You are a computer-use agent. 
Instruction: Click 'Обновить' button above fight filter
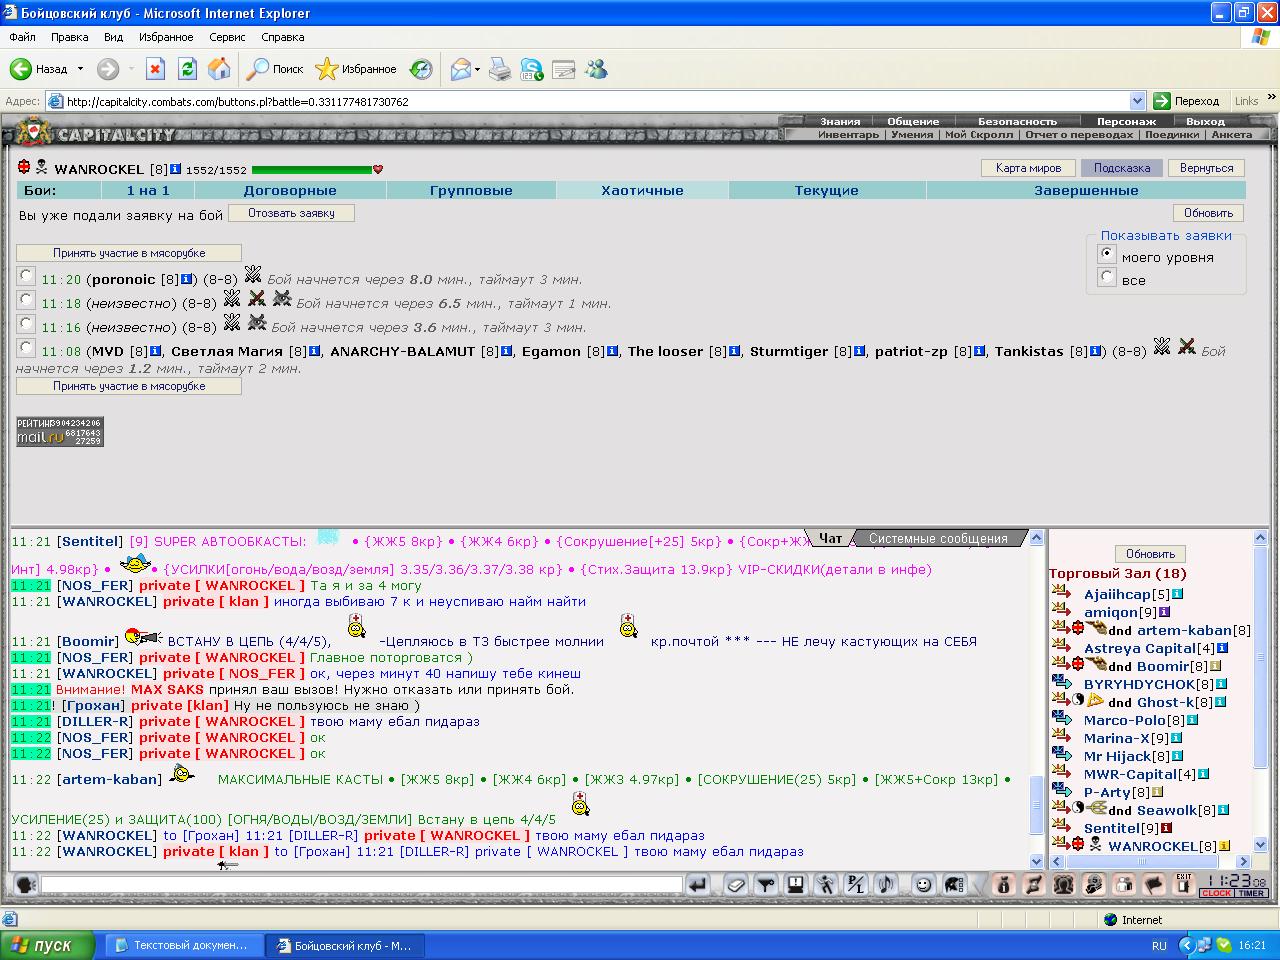1208,213
